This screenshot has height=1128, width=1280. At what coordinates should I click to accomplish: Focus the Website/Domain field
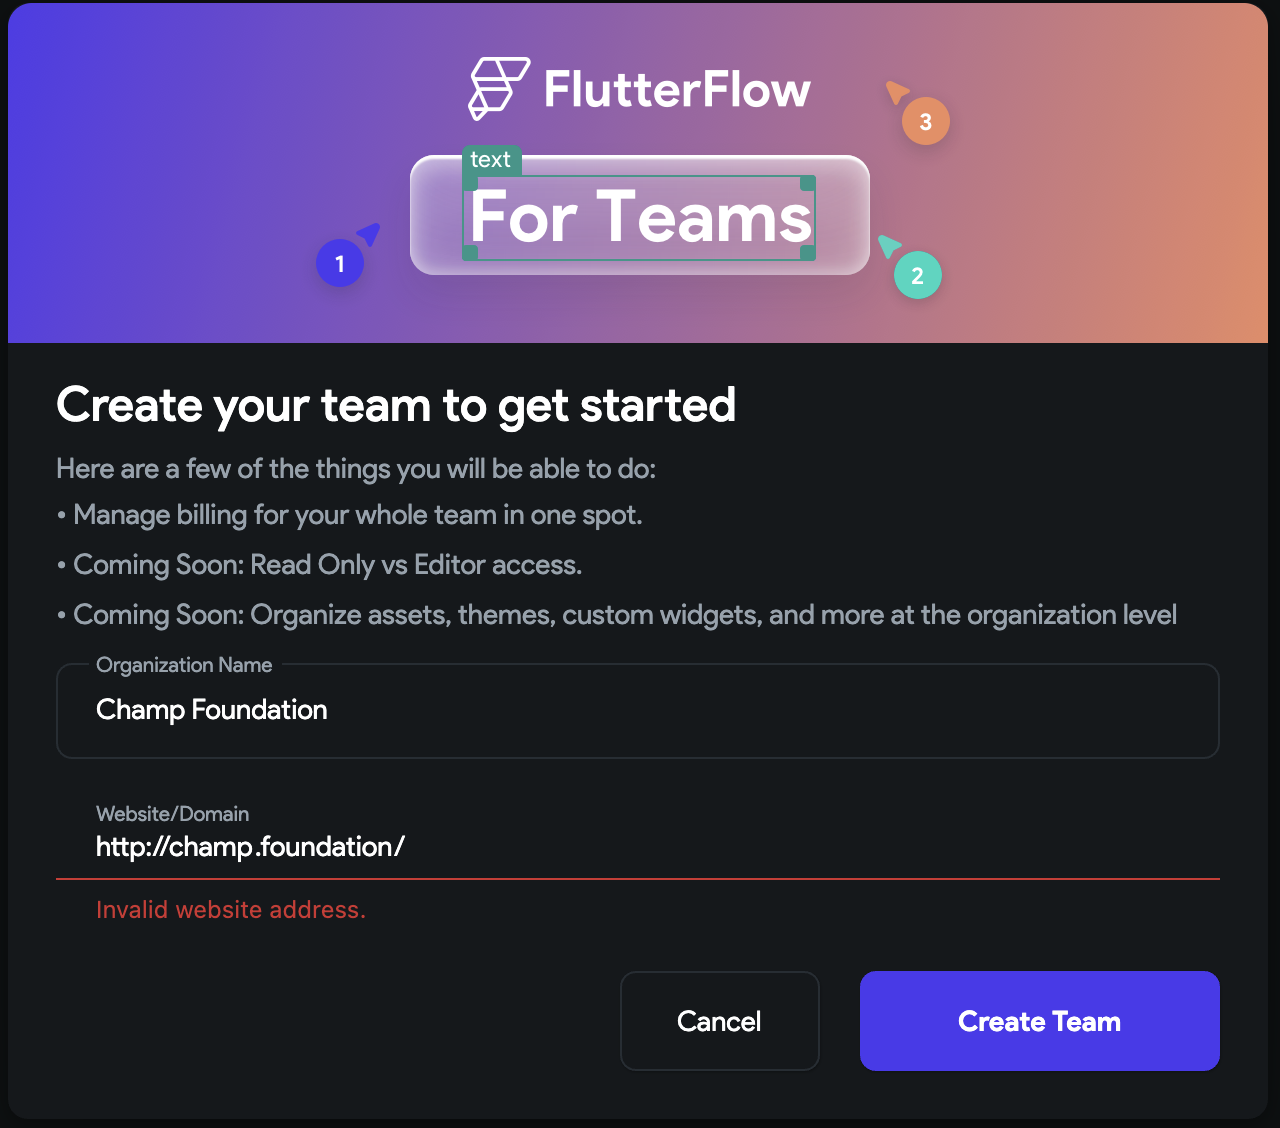[x=638, y=847]
